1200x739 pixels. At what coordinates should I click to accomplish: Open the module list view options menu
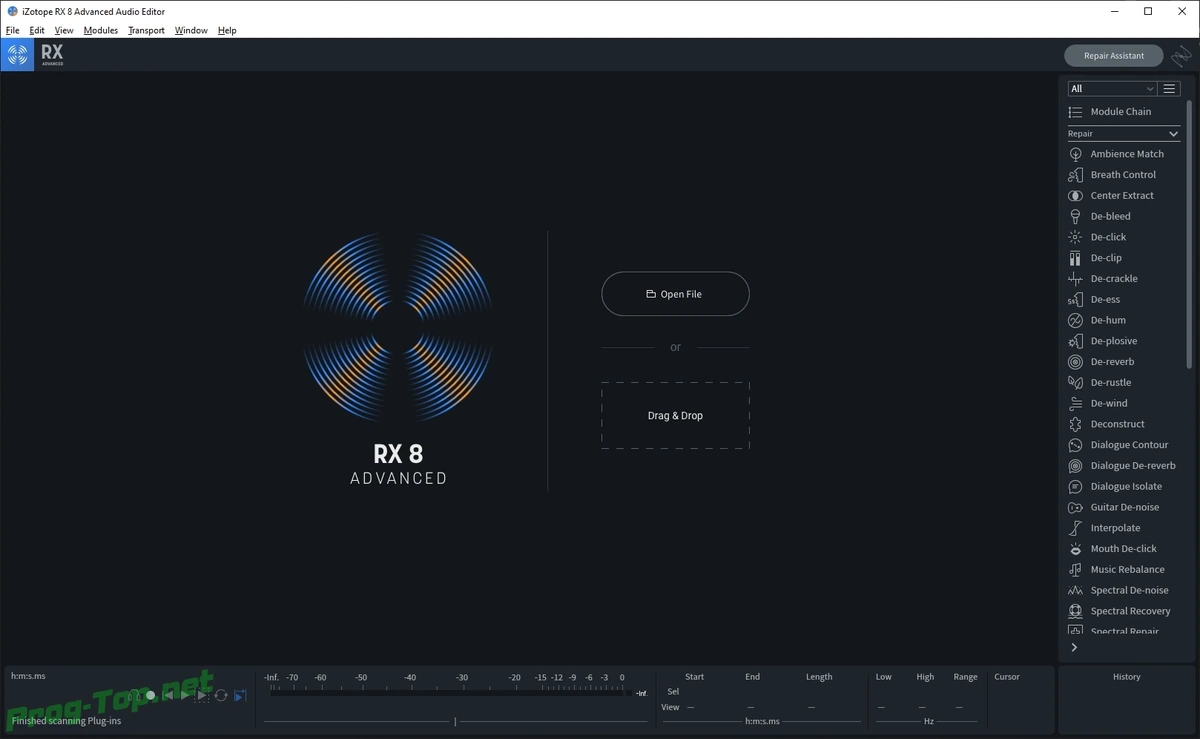coord(1170,89)
